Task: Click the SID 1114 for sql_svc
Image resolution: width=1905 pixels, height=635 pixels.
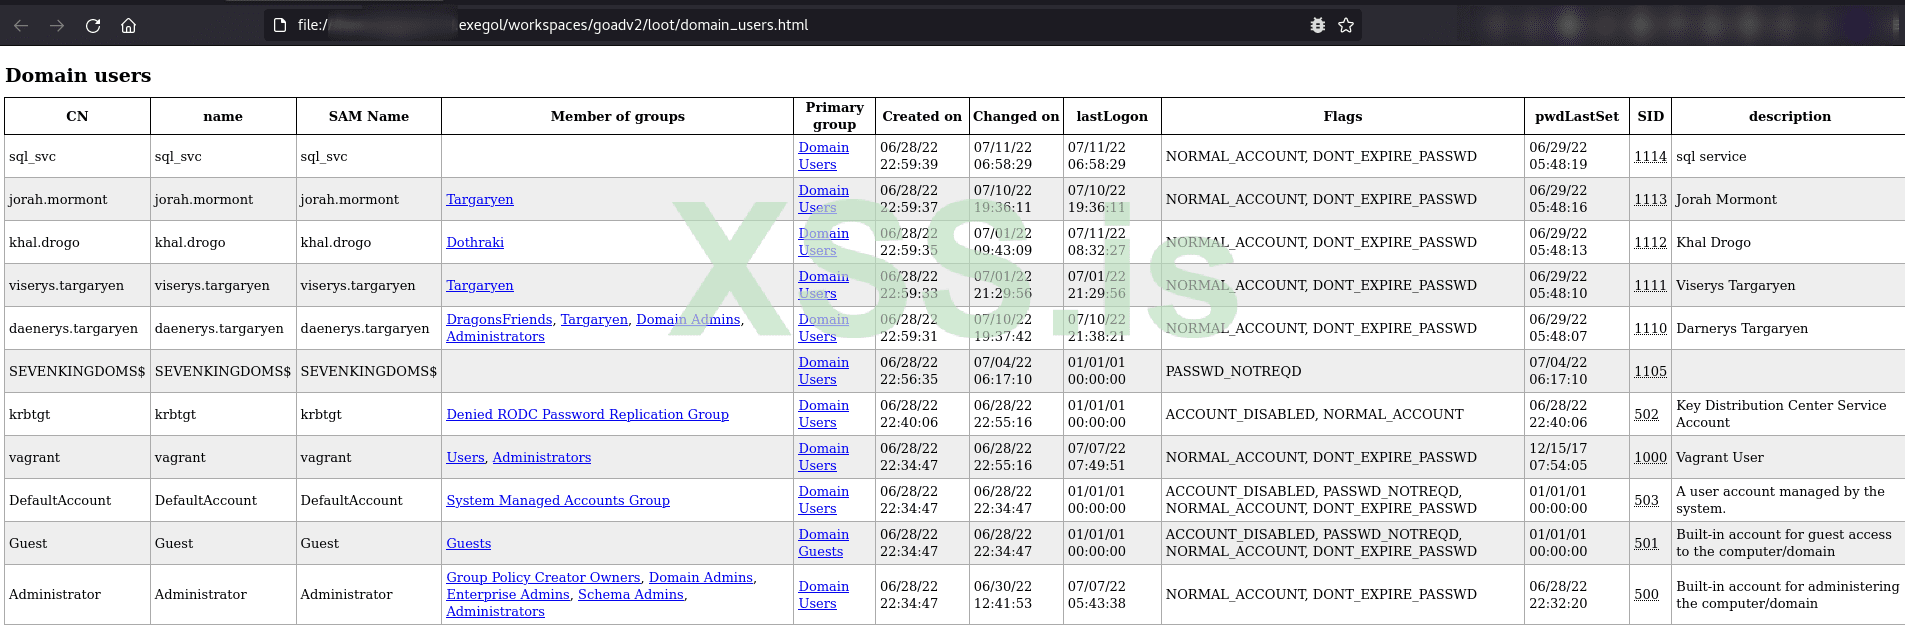Action: point(1650,156)
